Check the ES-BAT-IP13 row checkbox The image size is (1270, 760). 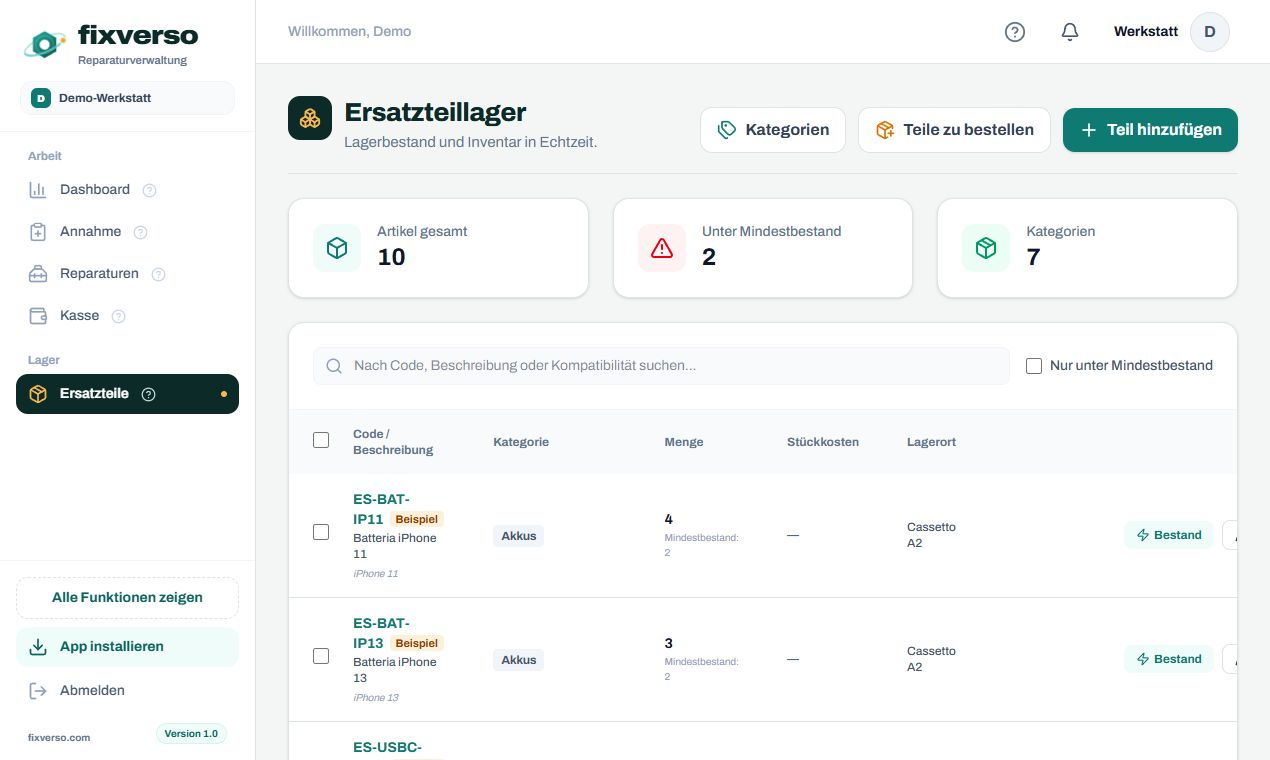click(321, 656)
